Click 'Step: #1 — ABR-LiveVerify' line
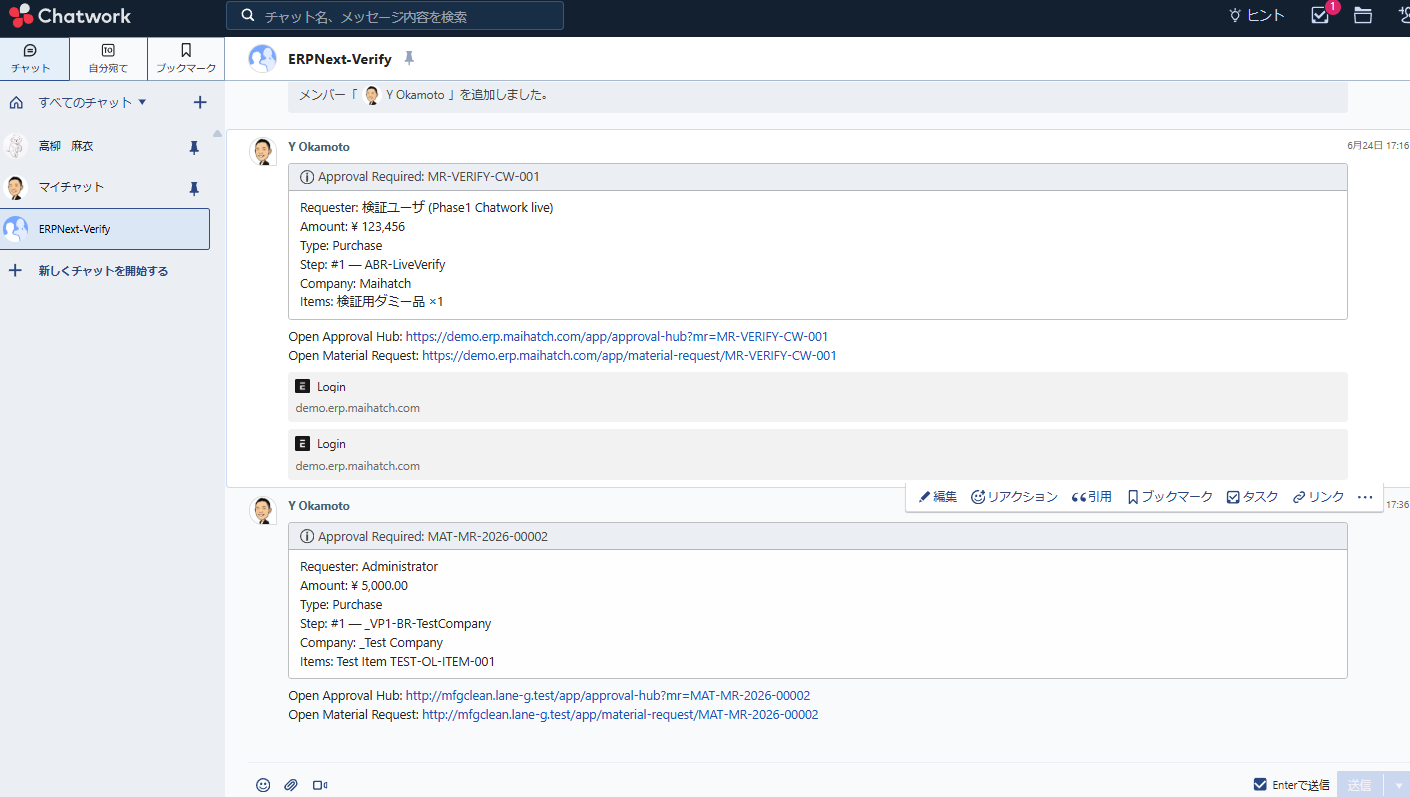 [373, 265]
